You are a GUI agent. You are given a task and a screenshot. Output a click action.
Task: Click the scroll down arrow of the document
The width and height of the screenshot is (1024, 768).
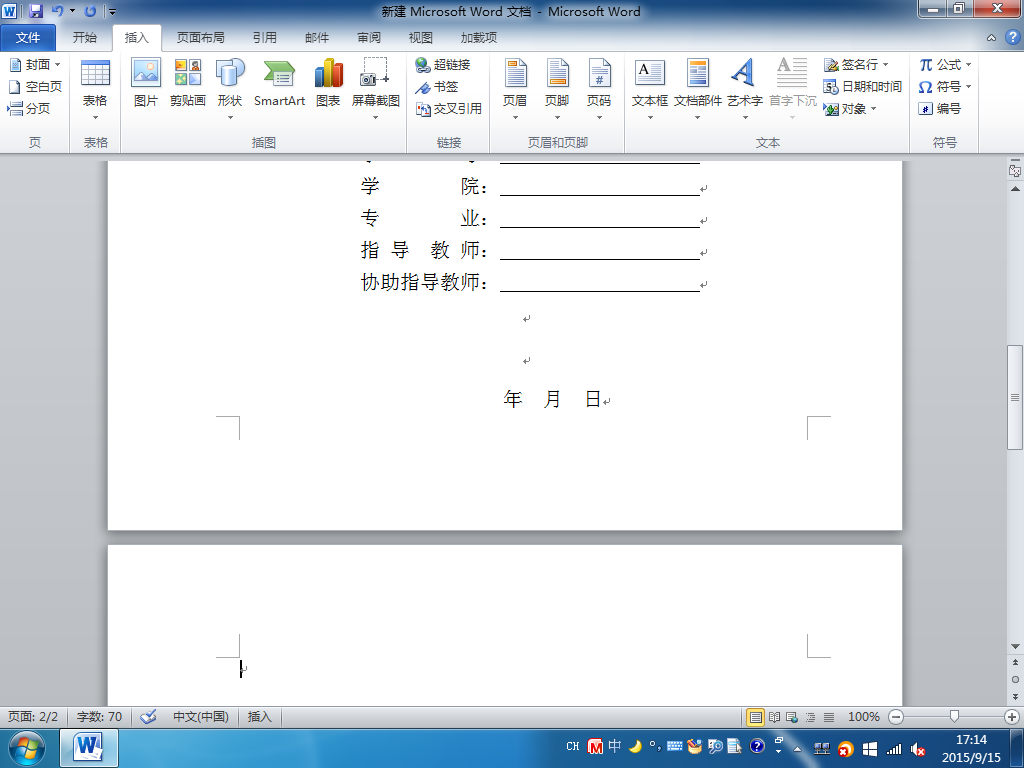coord(1015,647)
